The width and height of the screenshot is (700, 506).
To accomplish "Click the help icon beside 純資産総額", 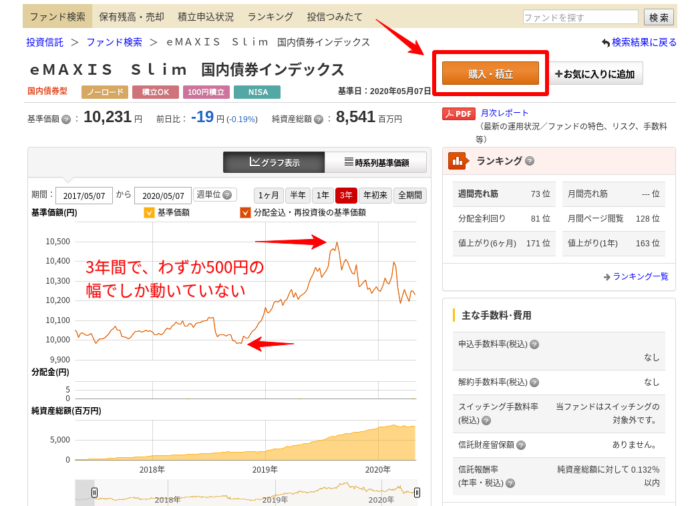I will [318, 119].
